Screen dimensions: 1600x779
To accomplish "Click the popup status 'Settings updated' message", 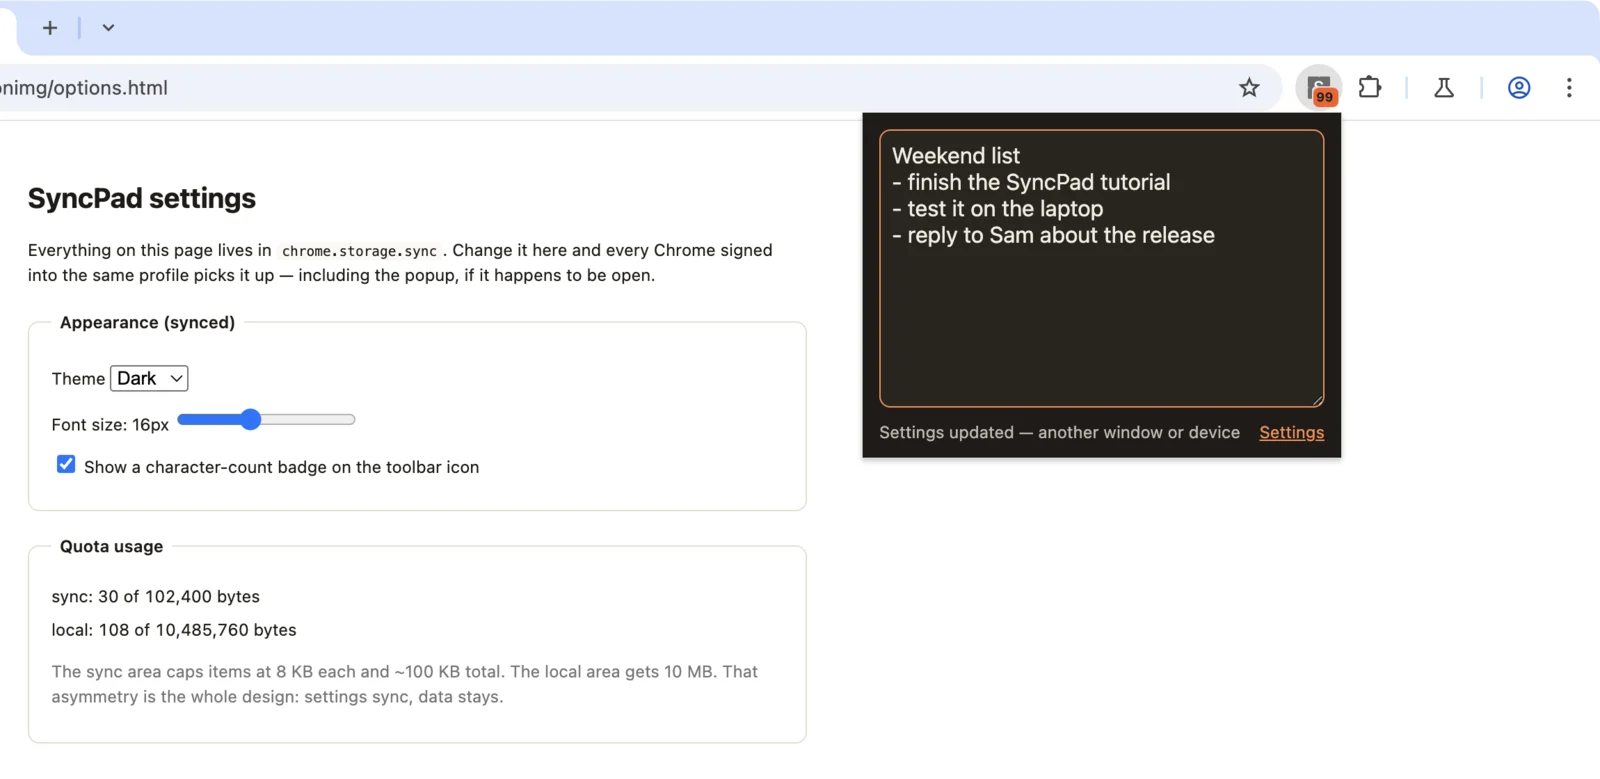I will pos(1059,432).
